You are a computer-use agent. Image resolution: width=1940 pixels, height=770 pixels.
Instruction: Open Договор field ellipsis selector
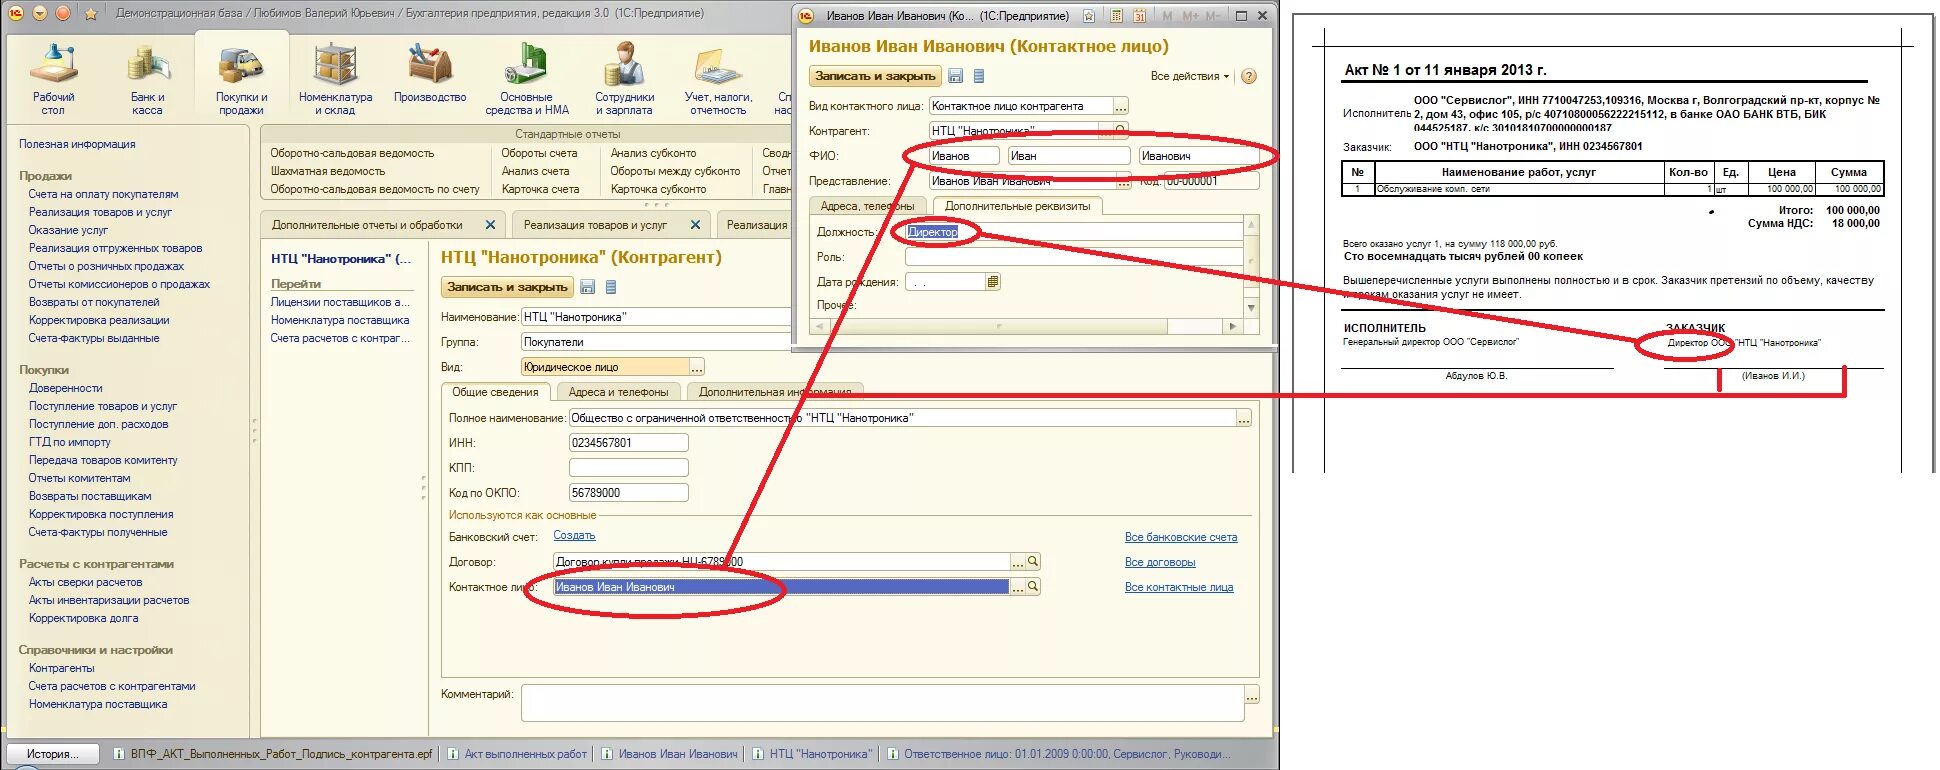pos(1018,562)
